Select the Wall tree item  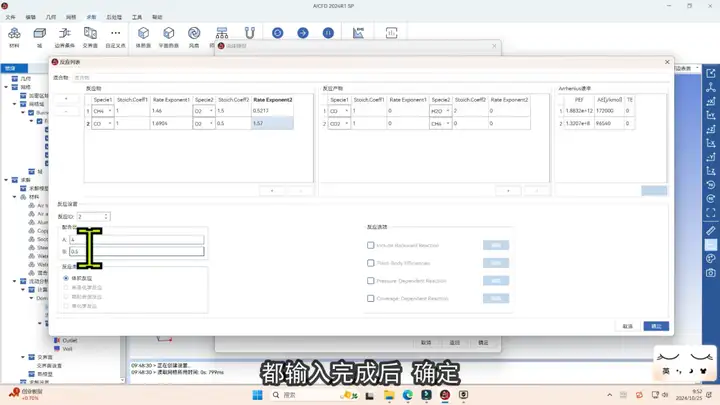pos(67,349)
